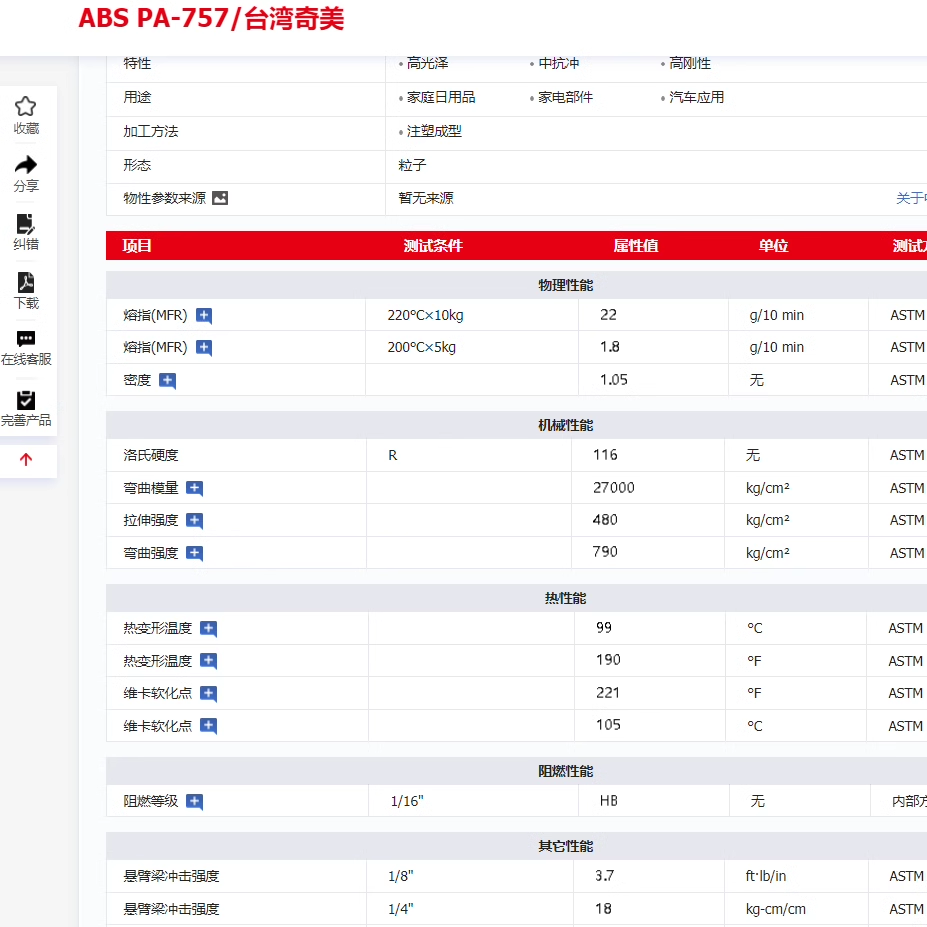Click 悬臂梁冲击强度 1/8" row label
The image size is (927, 927).
coord(171,876)
